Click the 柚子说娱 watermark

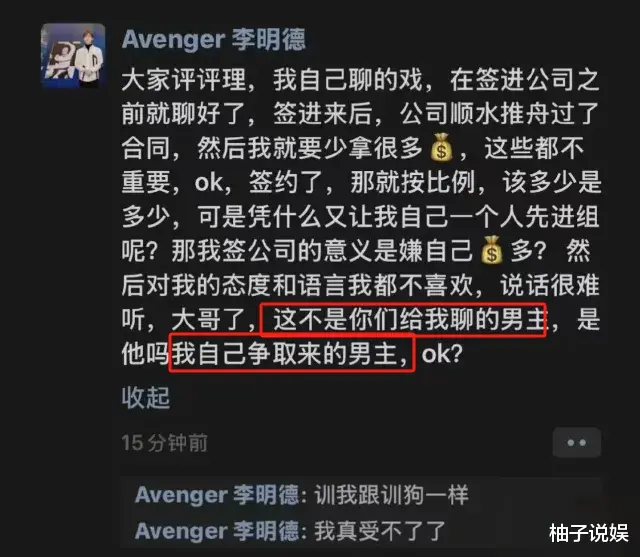588,533
